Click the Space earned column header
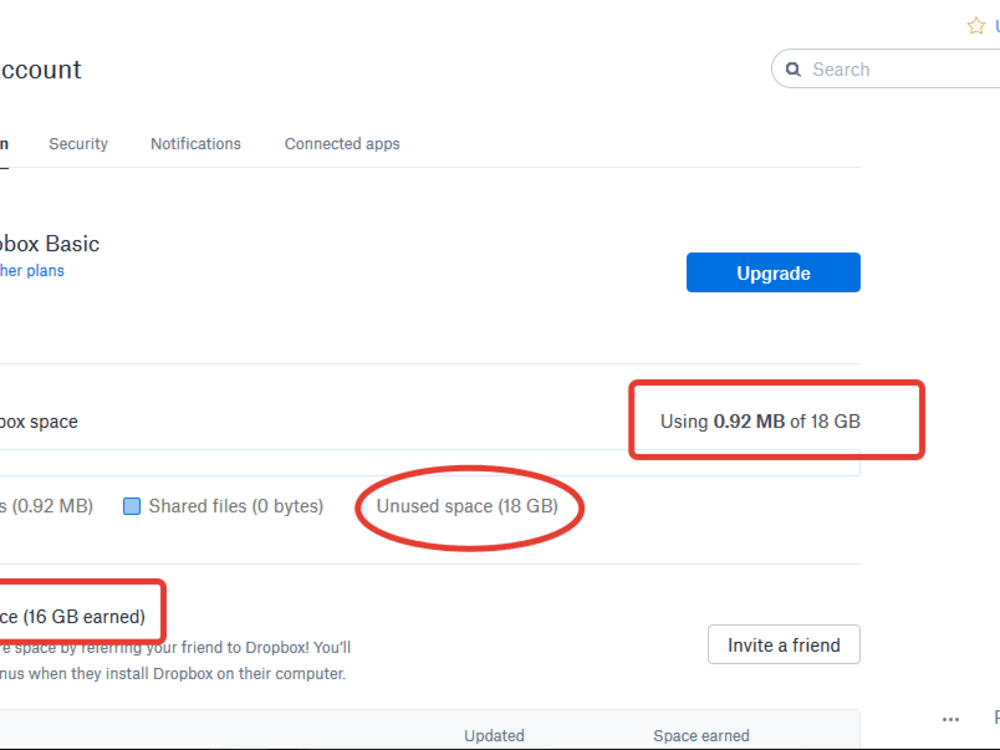The image size is (1000, 750). pos(701,735)
